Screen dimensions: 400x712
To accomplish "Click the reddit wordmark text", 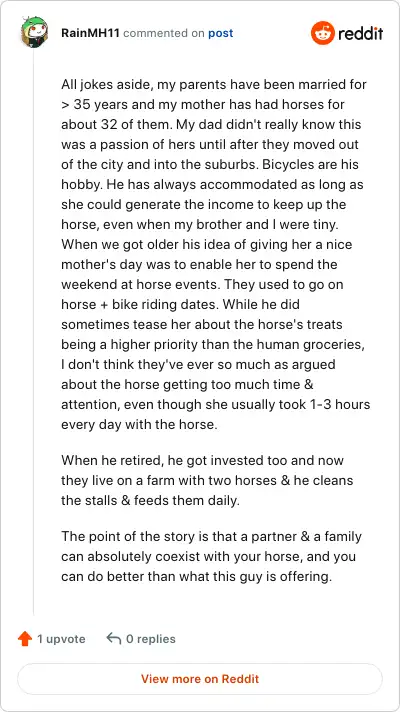I will click(x=361, y=33).
